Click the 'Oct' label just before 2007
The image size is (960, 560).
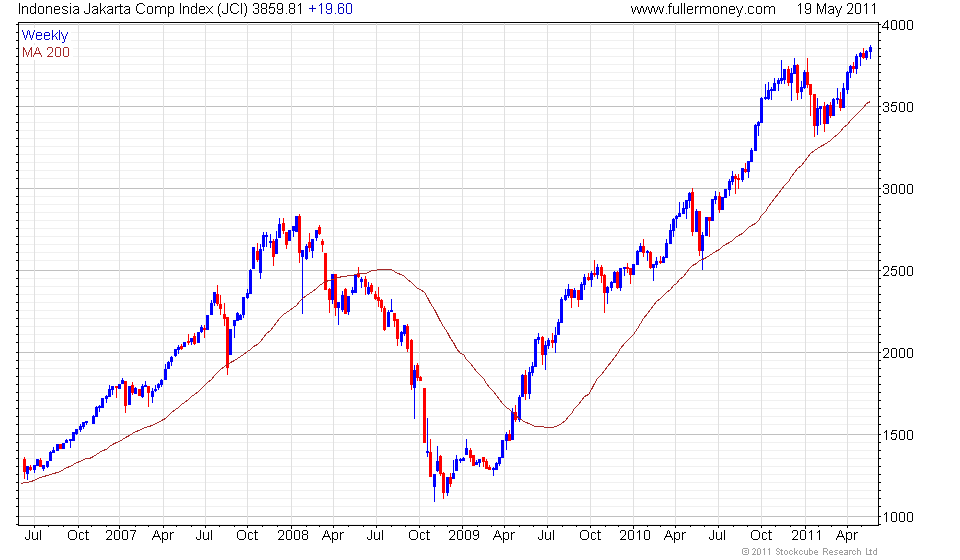(78, 536)
